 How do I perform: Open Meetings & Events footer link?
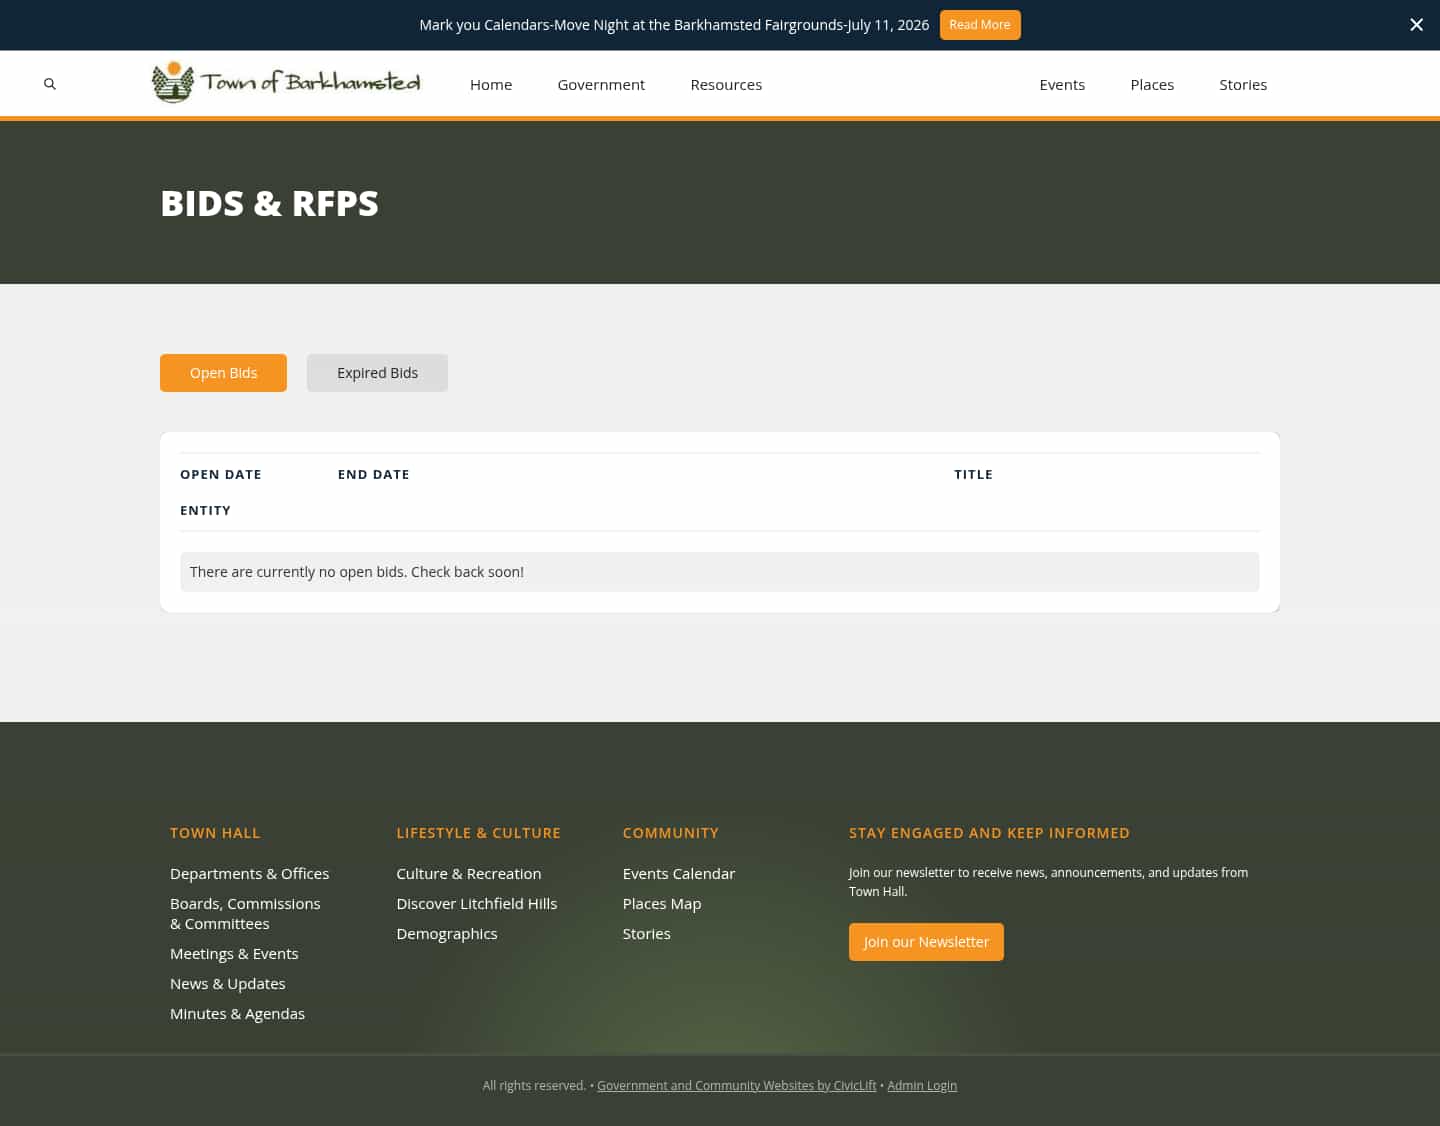[x=234, y=954]
